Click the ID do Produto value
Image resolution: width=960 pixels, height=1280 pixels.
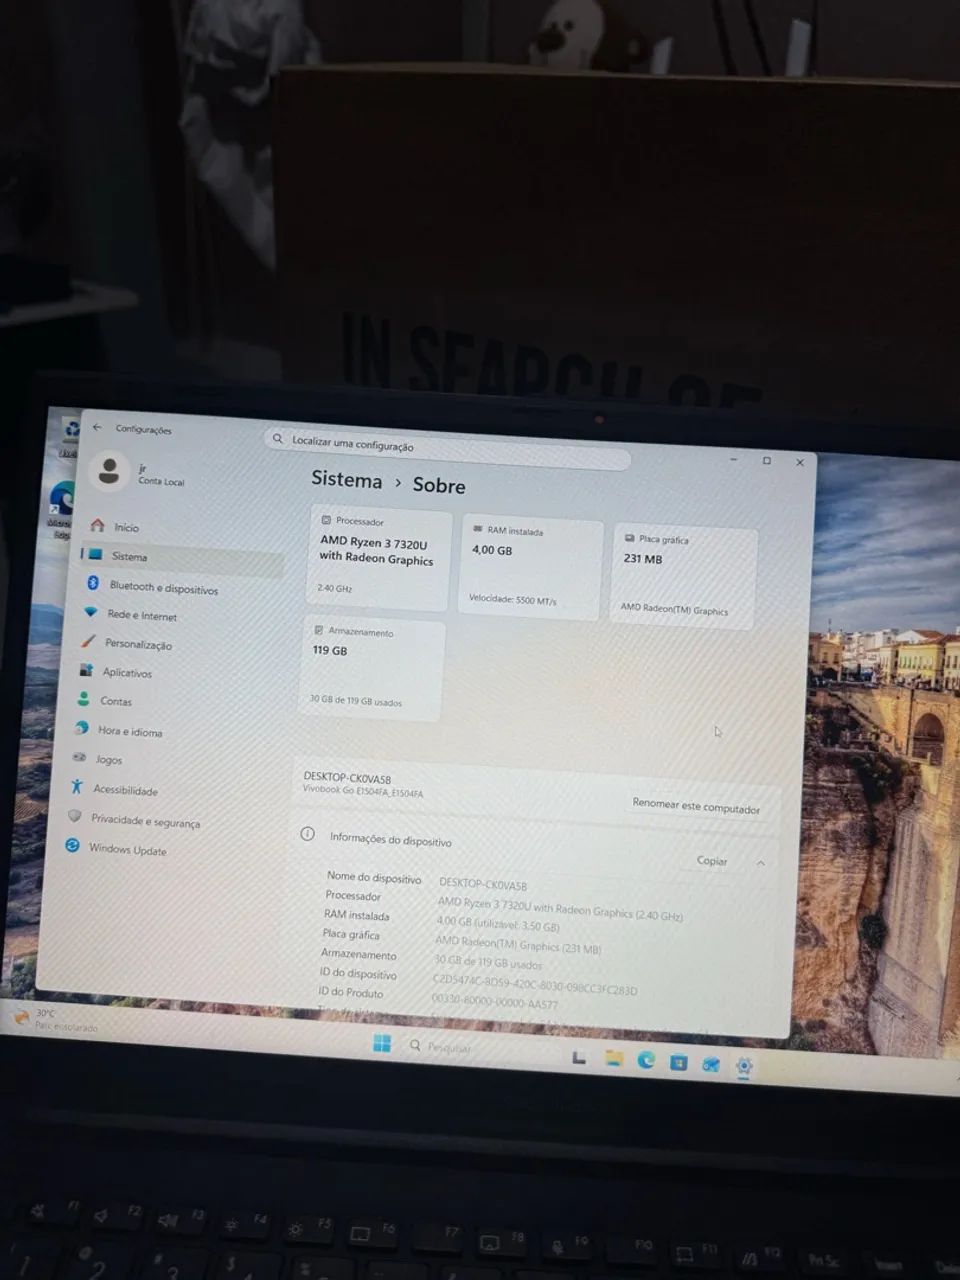click(494, 1001)
